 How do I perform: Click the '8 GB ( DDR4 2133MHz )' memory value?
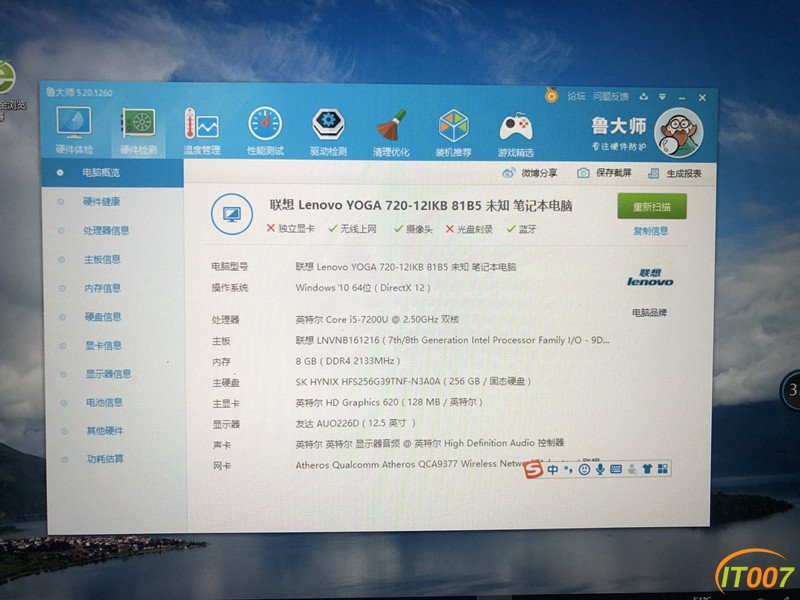(347, 361)
